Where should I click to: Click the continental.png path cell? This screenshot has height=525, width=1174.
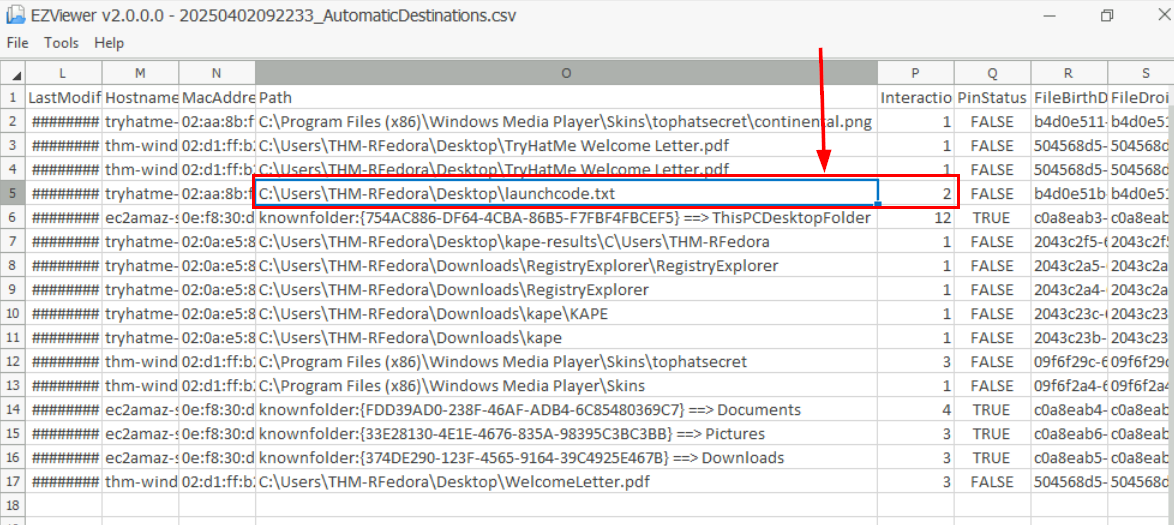tap(566, 122)
